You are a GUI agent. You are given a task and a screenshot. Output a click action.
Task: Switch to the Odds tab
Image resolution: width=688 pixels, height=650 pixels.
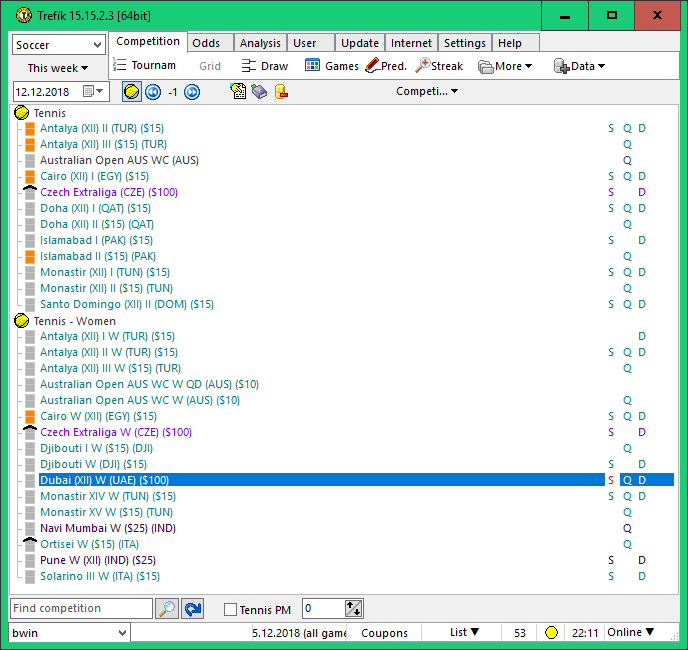pyautogui.click(x=206, y=43)
